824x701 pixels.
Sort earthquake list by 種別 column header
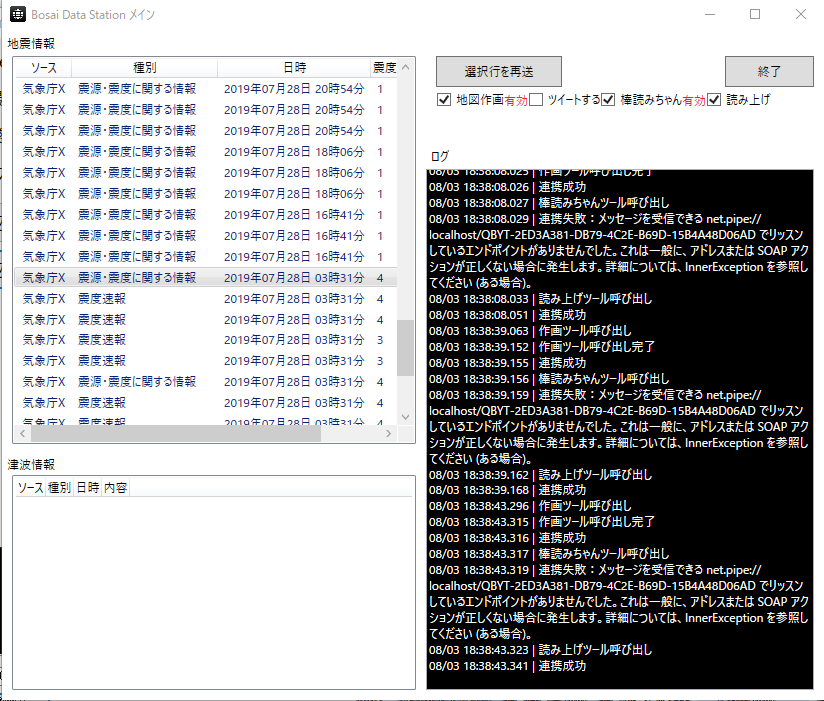[x=144, y=68]
